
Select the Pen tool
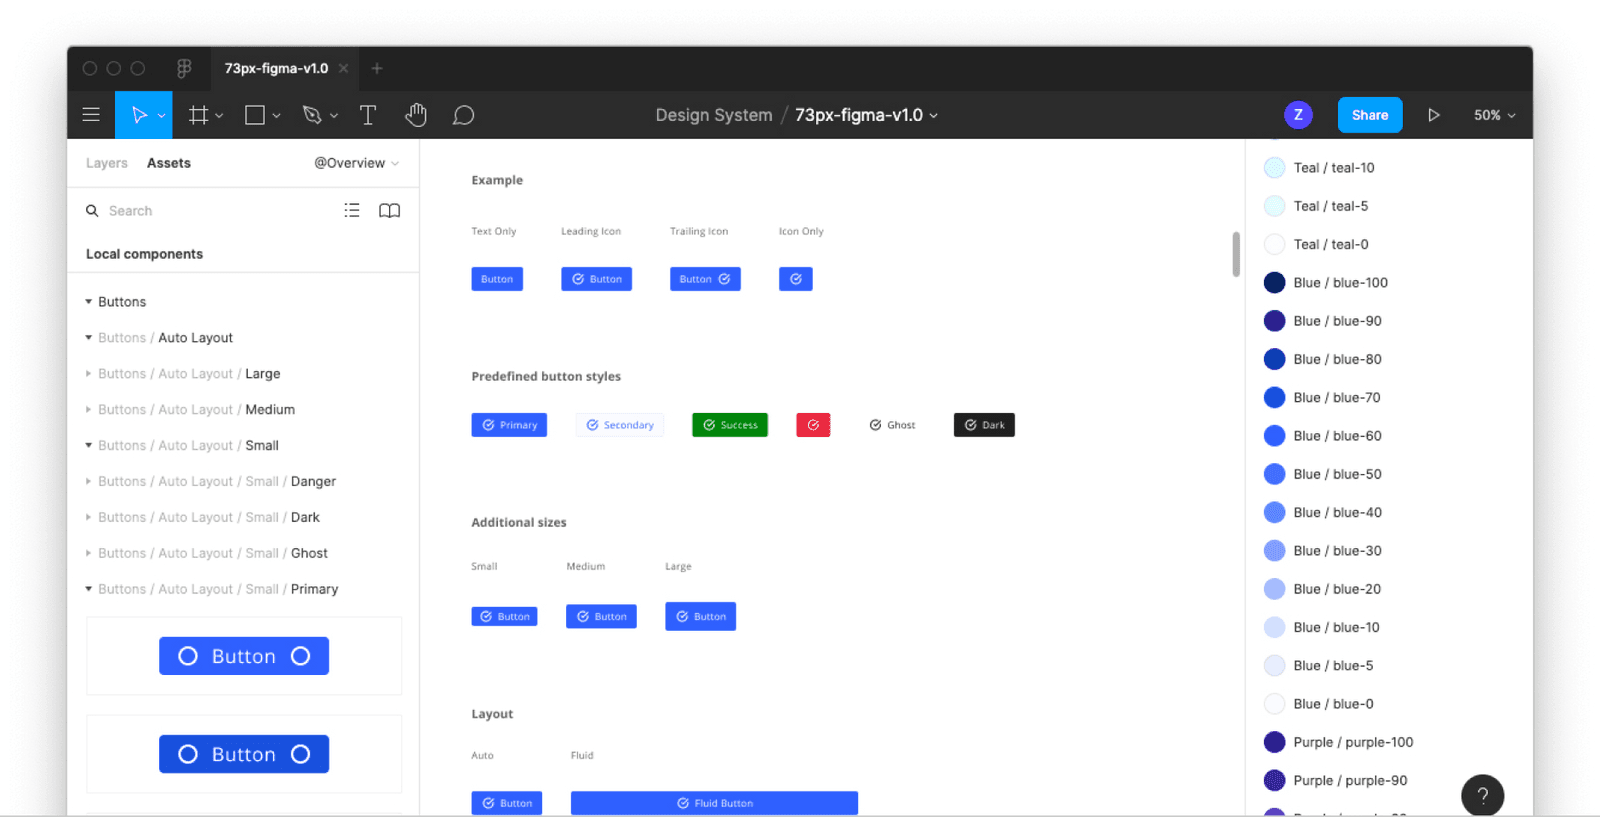click(312, 115)
